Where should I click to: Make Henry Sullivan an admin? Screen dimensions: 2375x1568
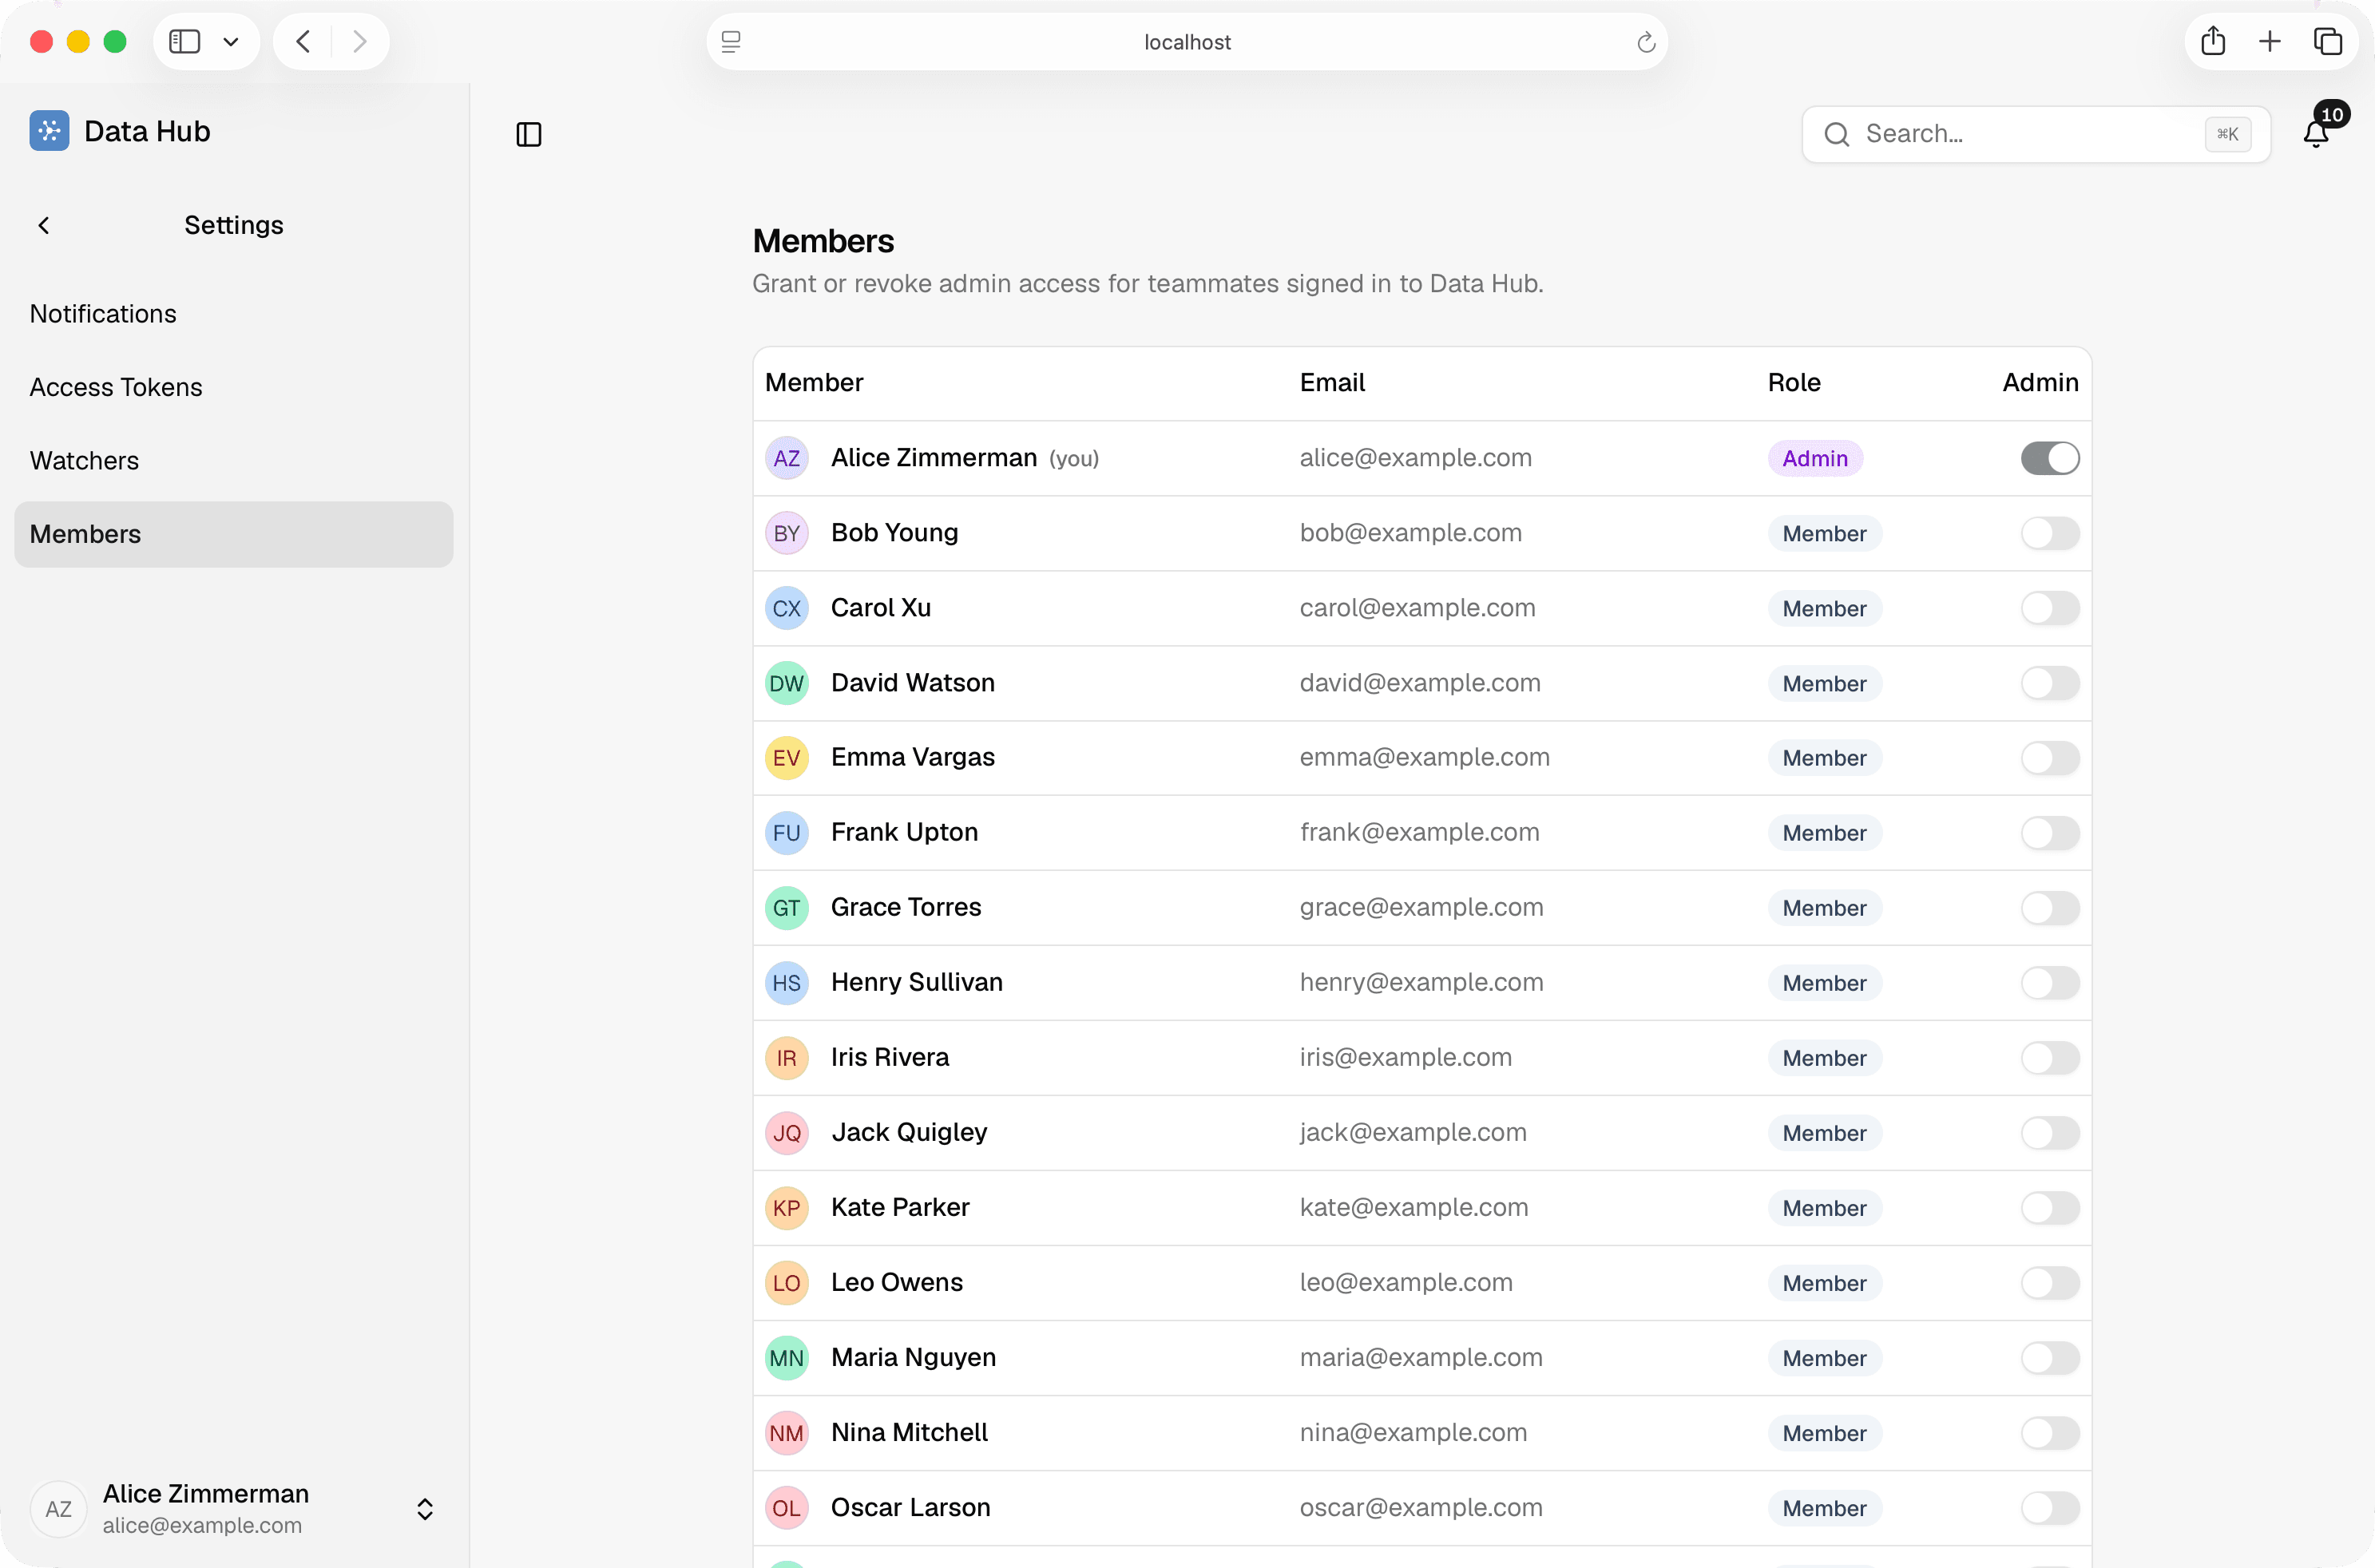coord(2050,983)
